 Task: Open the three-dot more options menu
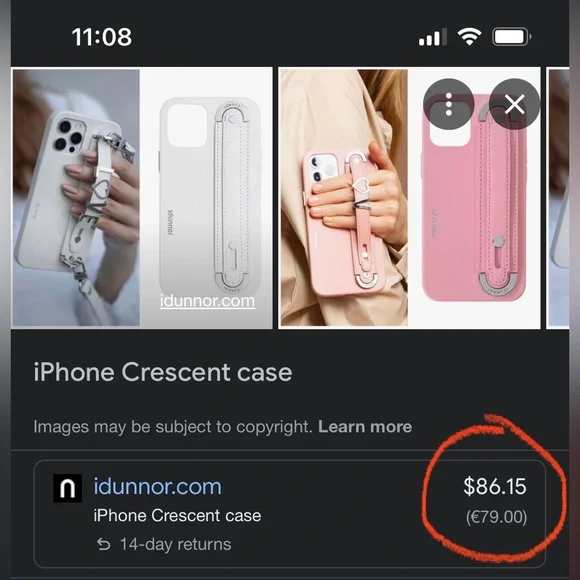point(449,104)
